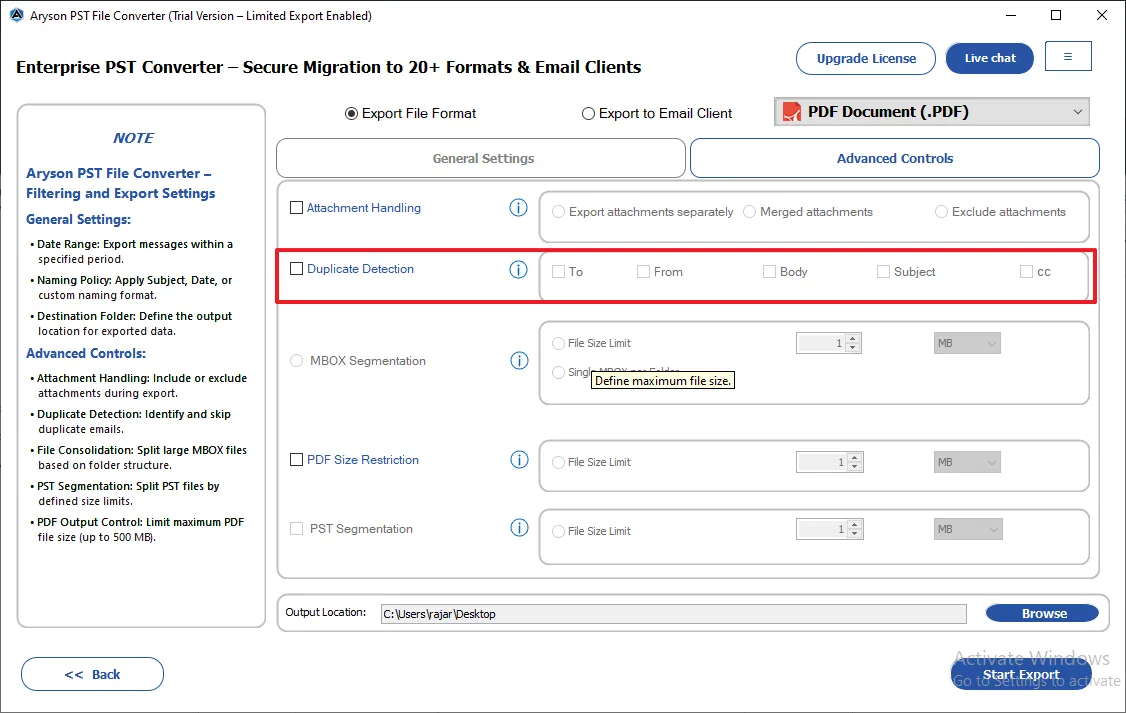Image resolution: width=1126 pixels, height=713 pixels.
Task: Click 'Aryson PST File Converter –' note title
Action: coord(118,173)
